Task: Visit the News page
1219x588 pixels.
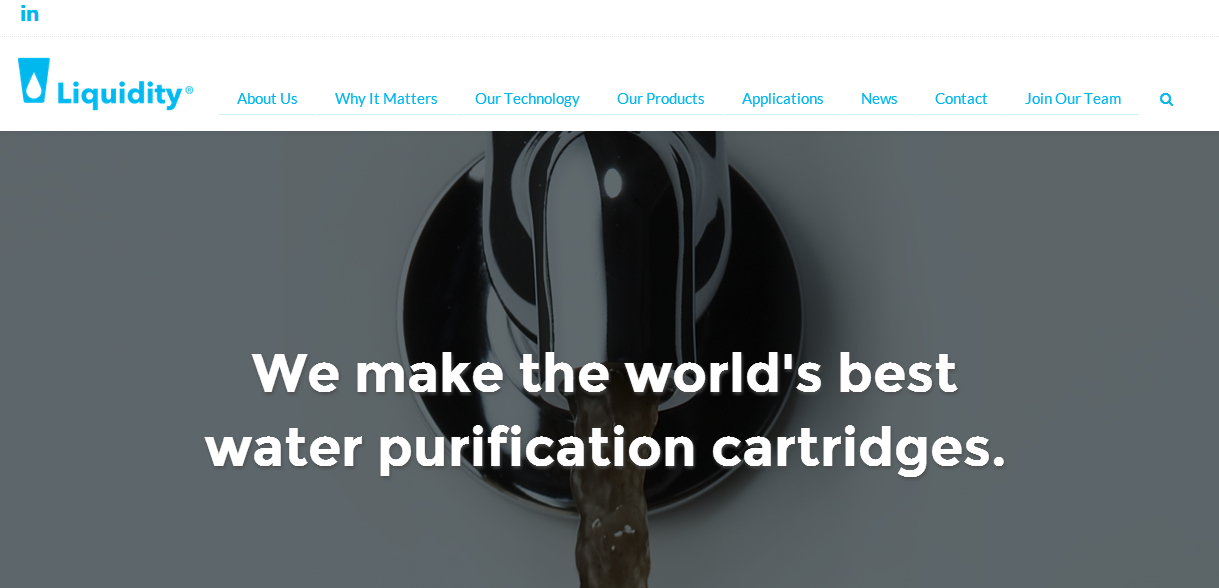Action: tap(879, 98)
